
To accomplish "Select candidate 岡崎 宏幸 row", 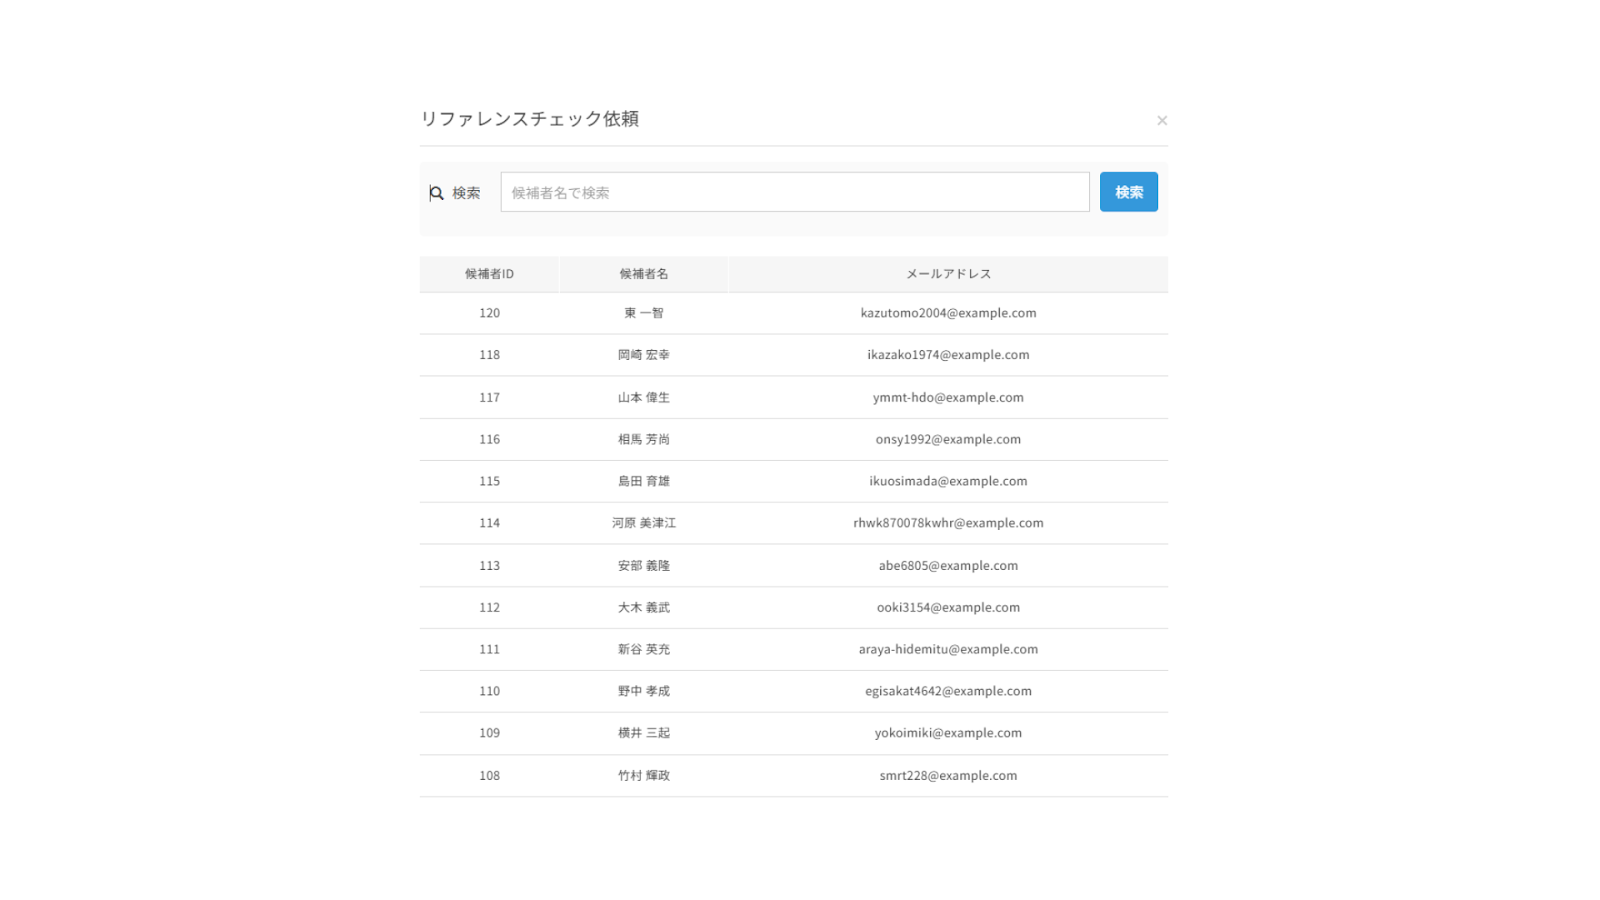I will coord(643,355).
